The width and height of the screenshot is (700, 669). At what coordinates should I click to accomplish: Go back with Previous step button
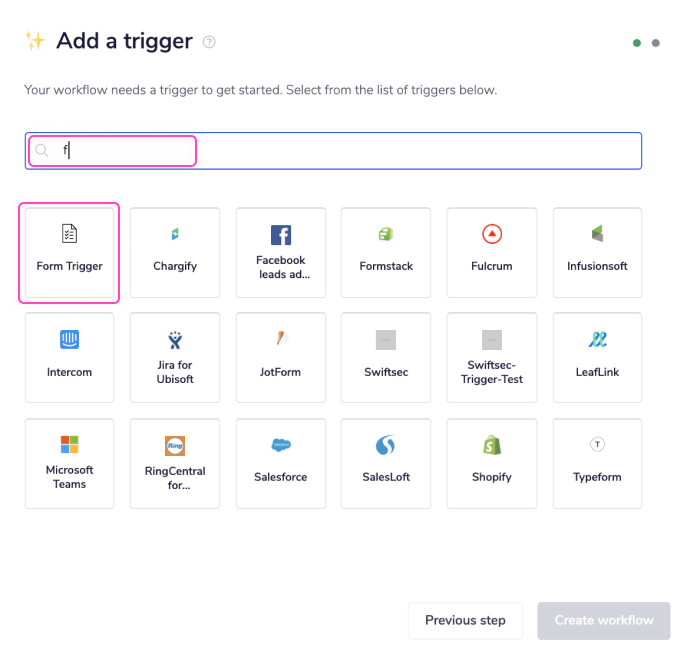click(x=465, y=620)
